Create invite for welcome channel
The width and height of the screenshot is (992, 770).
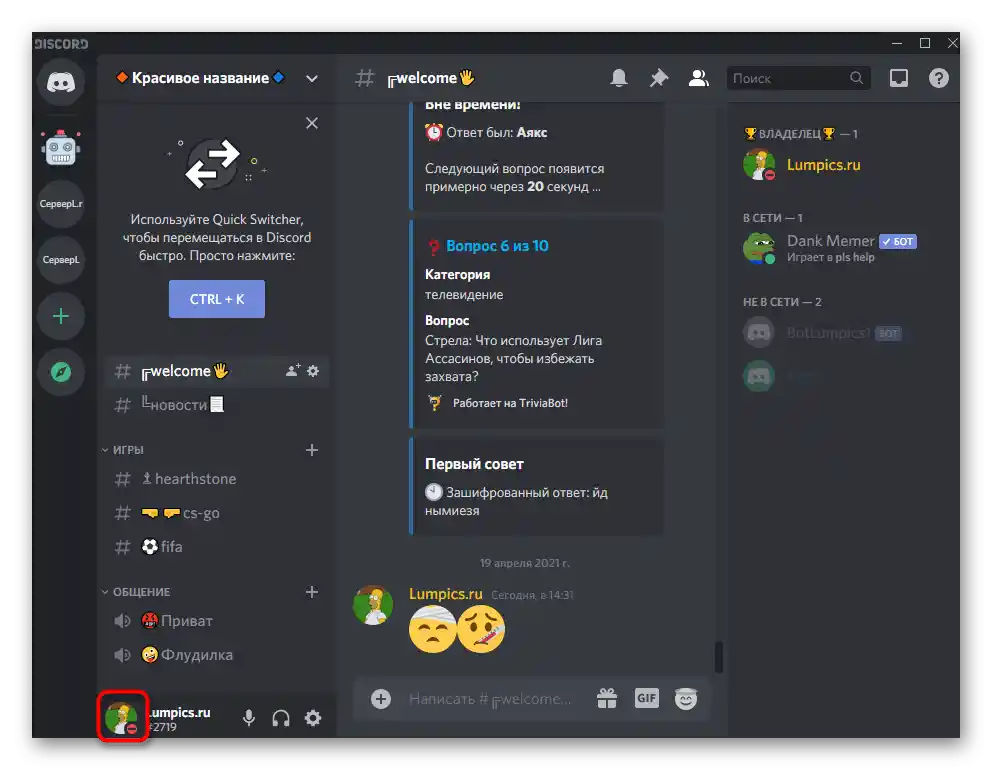click(x=293, y=371)
